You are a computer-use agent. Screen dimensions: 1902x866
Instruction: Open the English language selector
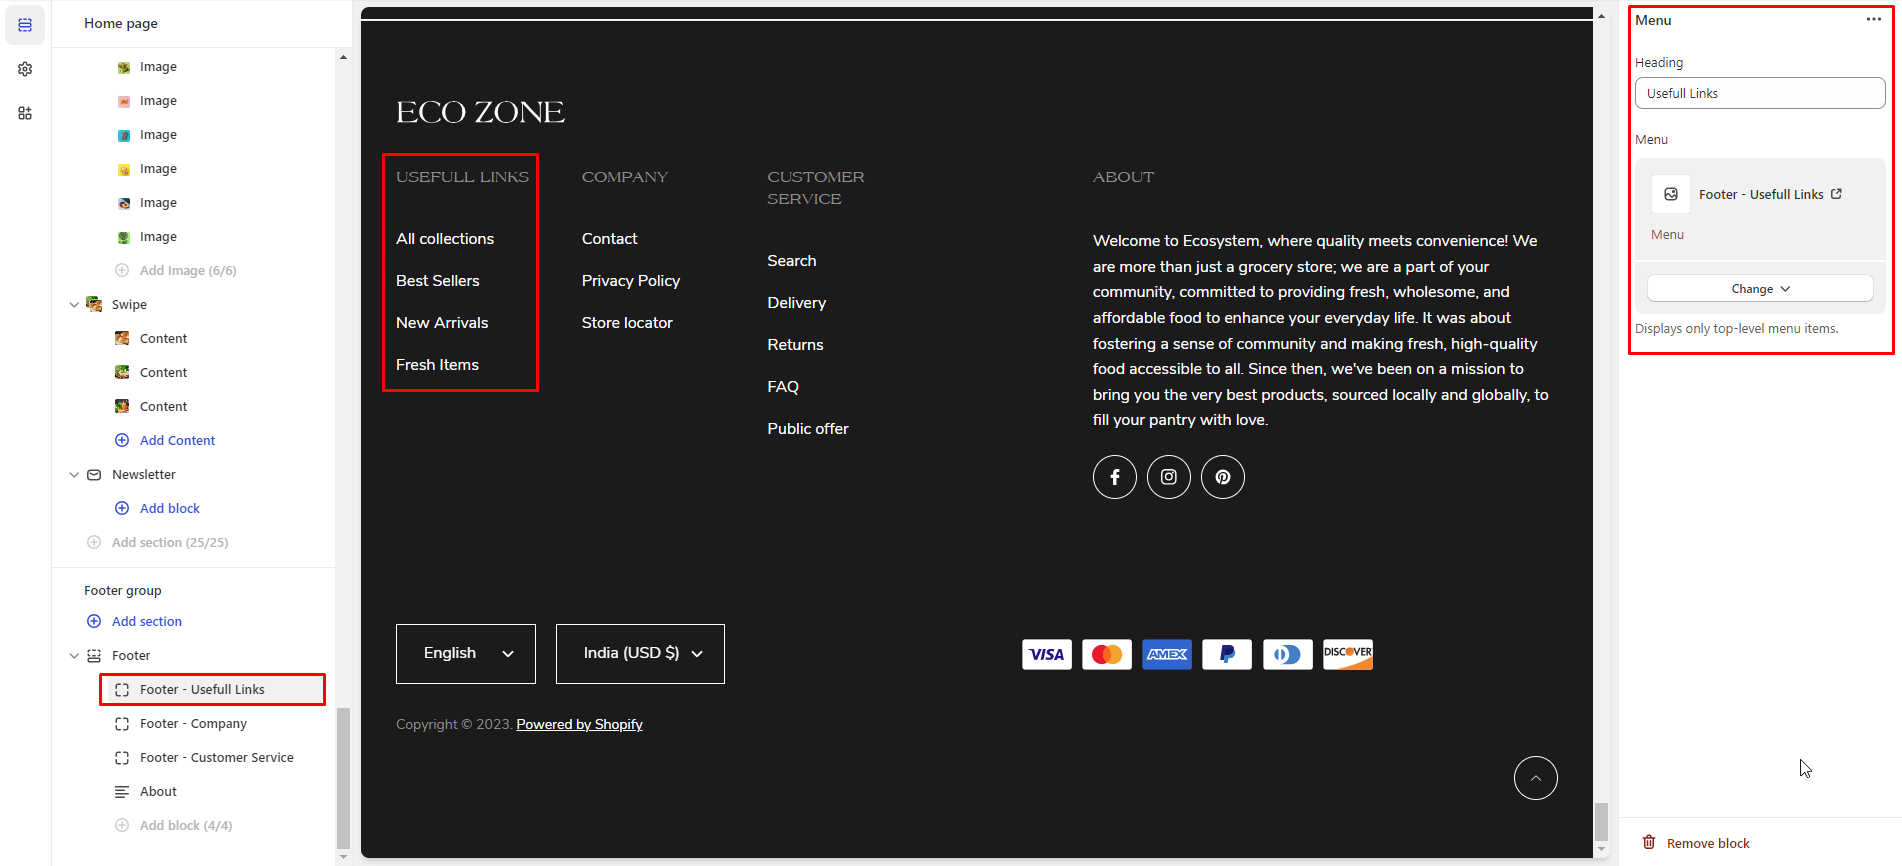pos(466,654)
